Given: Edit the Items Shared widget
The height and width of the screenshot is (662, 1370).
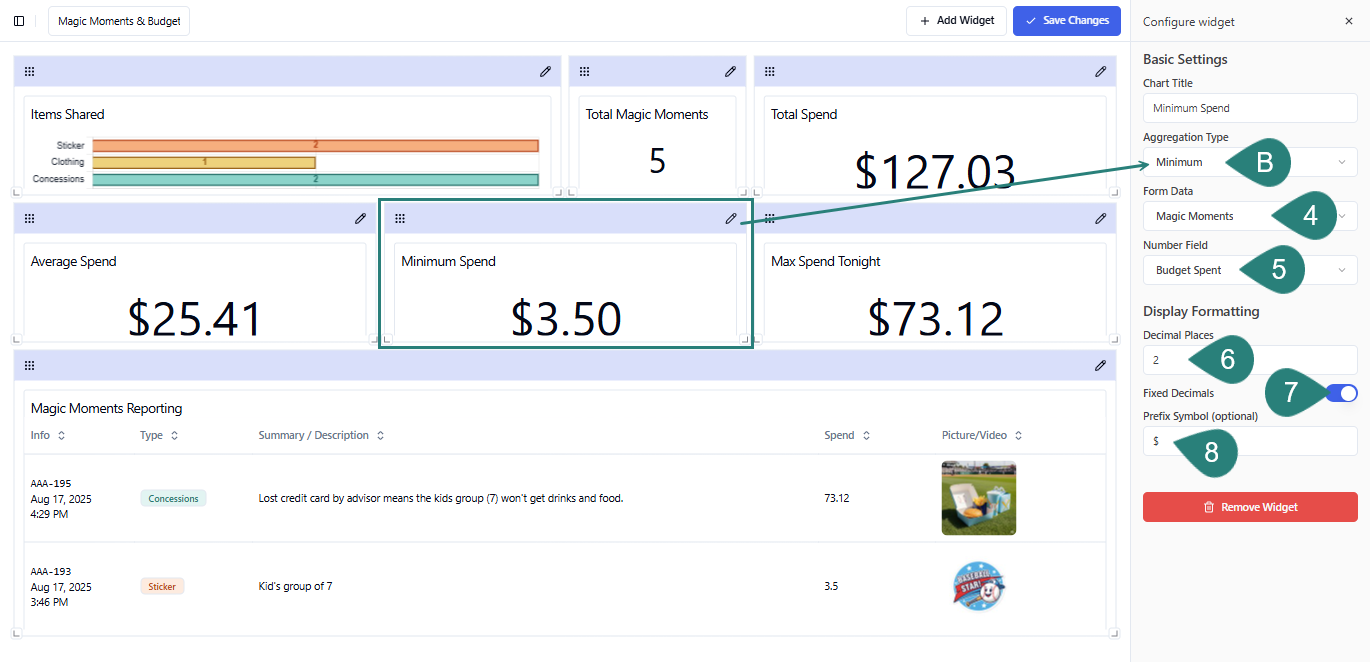Looking at the screenshot, I should click(x=545, y=71).
